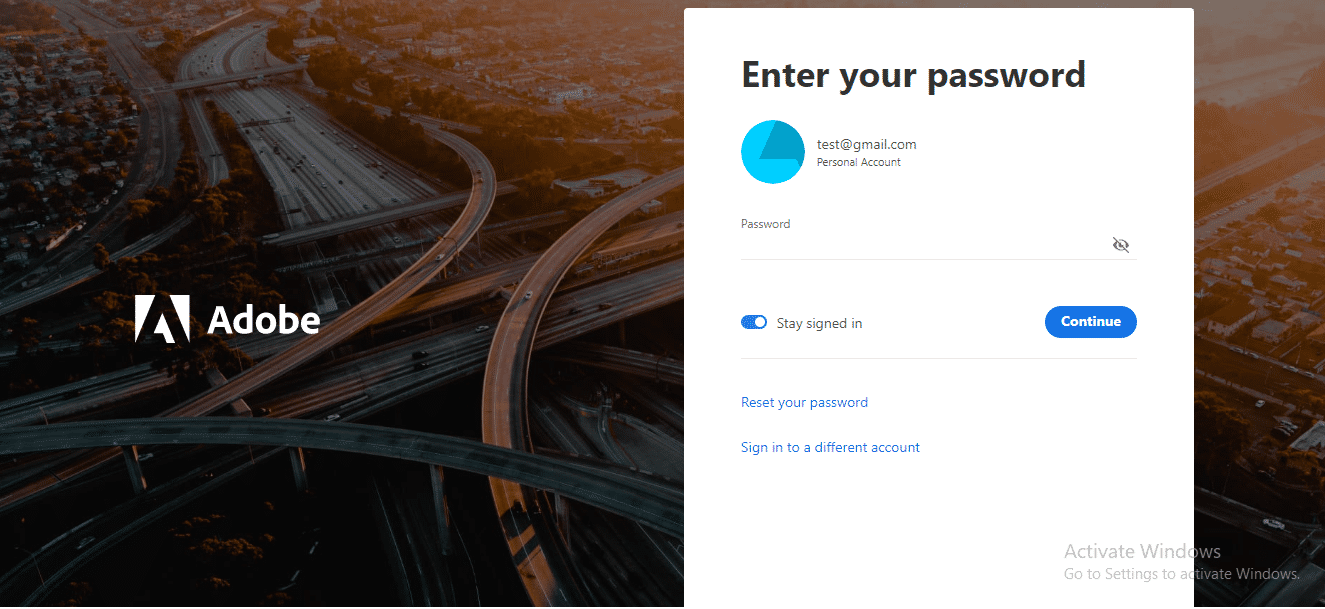
Task: Click the Adobe wordmark text
Action: pos(264,320)
